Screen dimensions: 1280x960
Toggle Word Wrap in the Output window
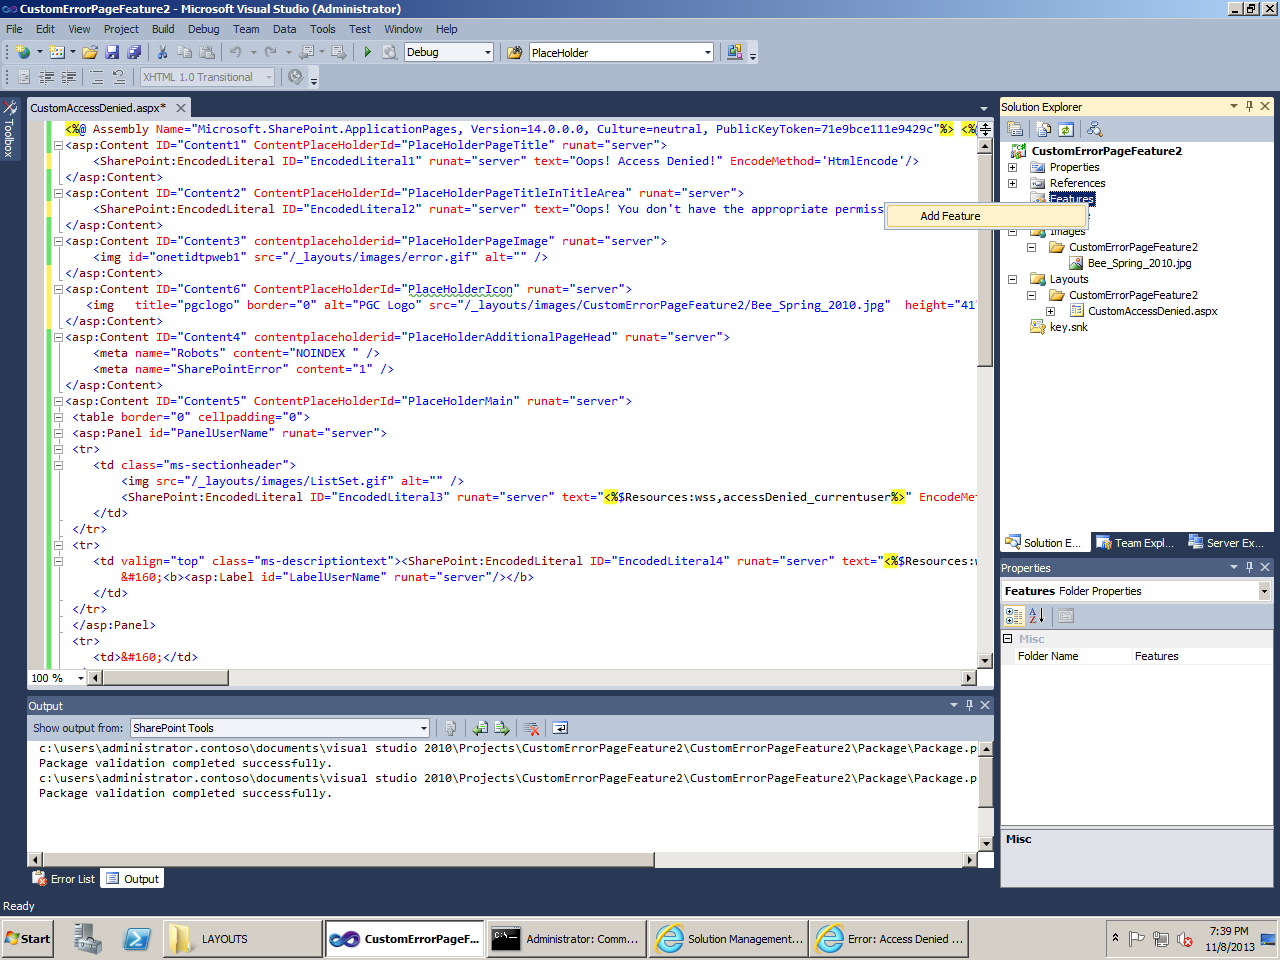[x=560, y=728]
